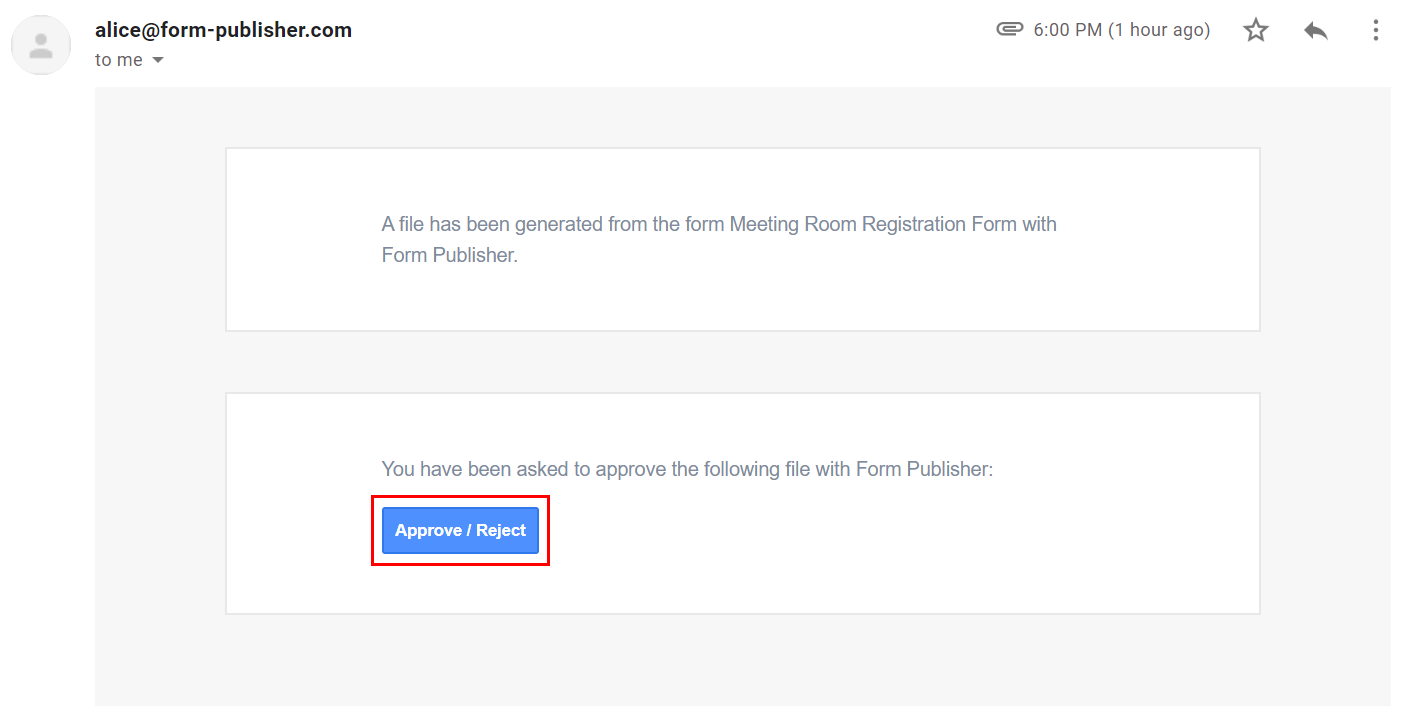Click the "A file has been generated" message
The width and height of the screenshot is (1413, 725).
(x=719, y=239)
